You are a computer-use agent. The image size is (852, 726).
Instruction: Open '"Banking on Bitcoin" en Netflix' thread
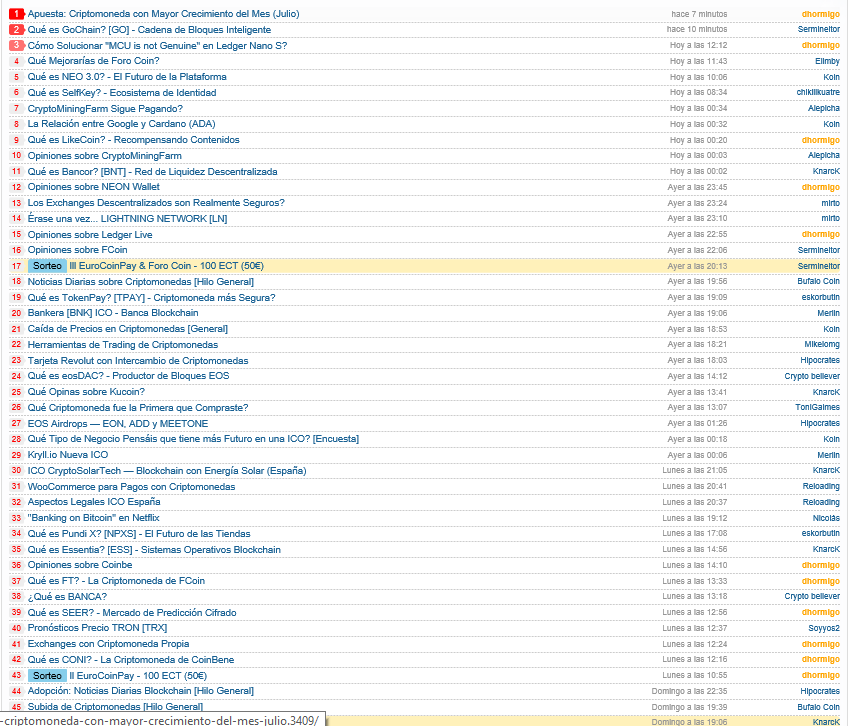(93, 518)
